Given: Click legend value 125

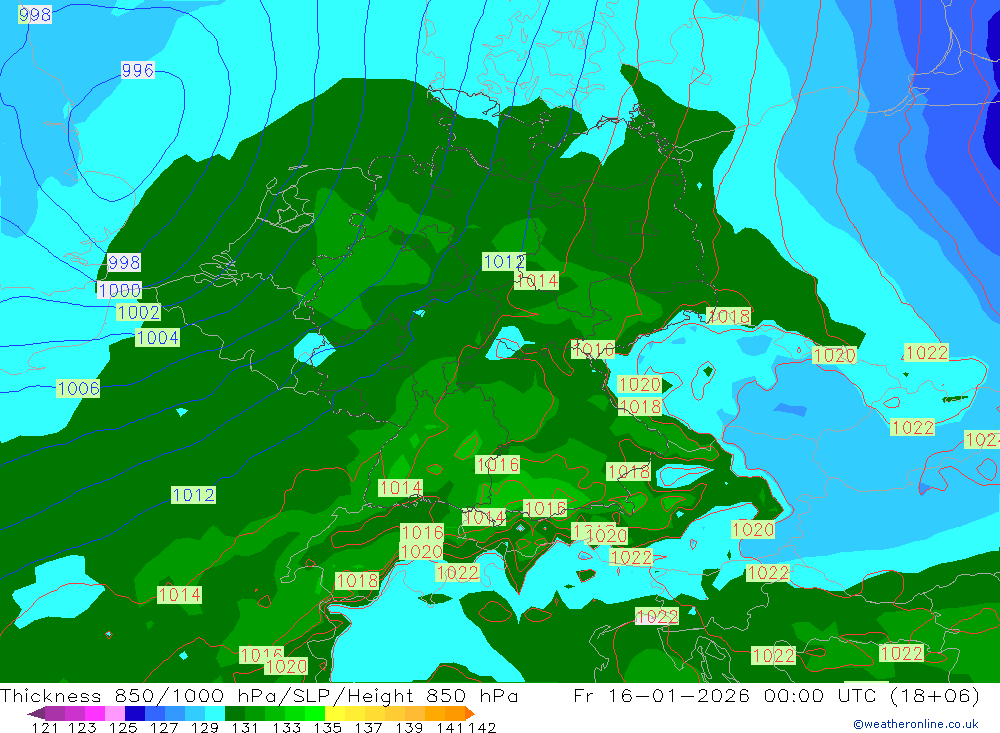Looking at the screenshot, I should [x=122, y=728].
